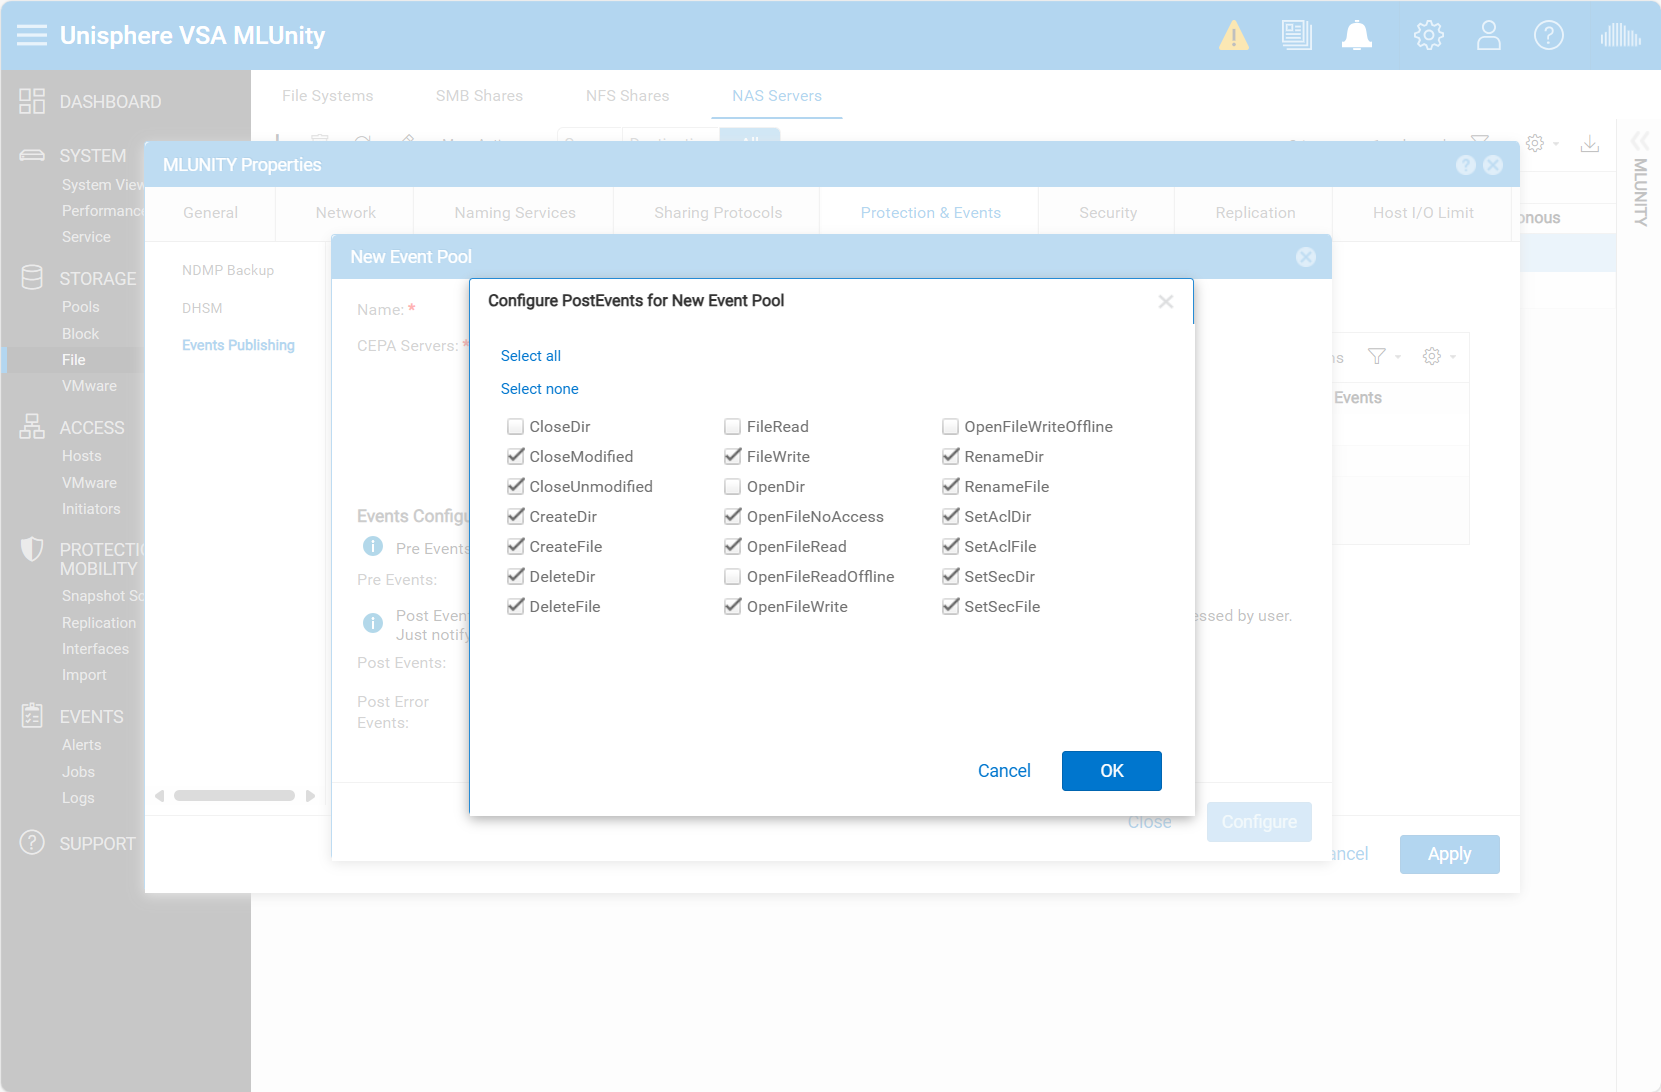Open the user account icon

1488,36
